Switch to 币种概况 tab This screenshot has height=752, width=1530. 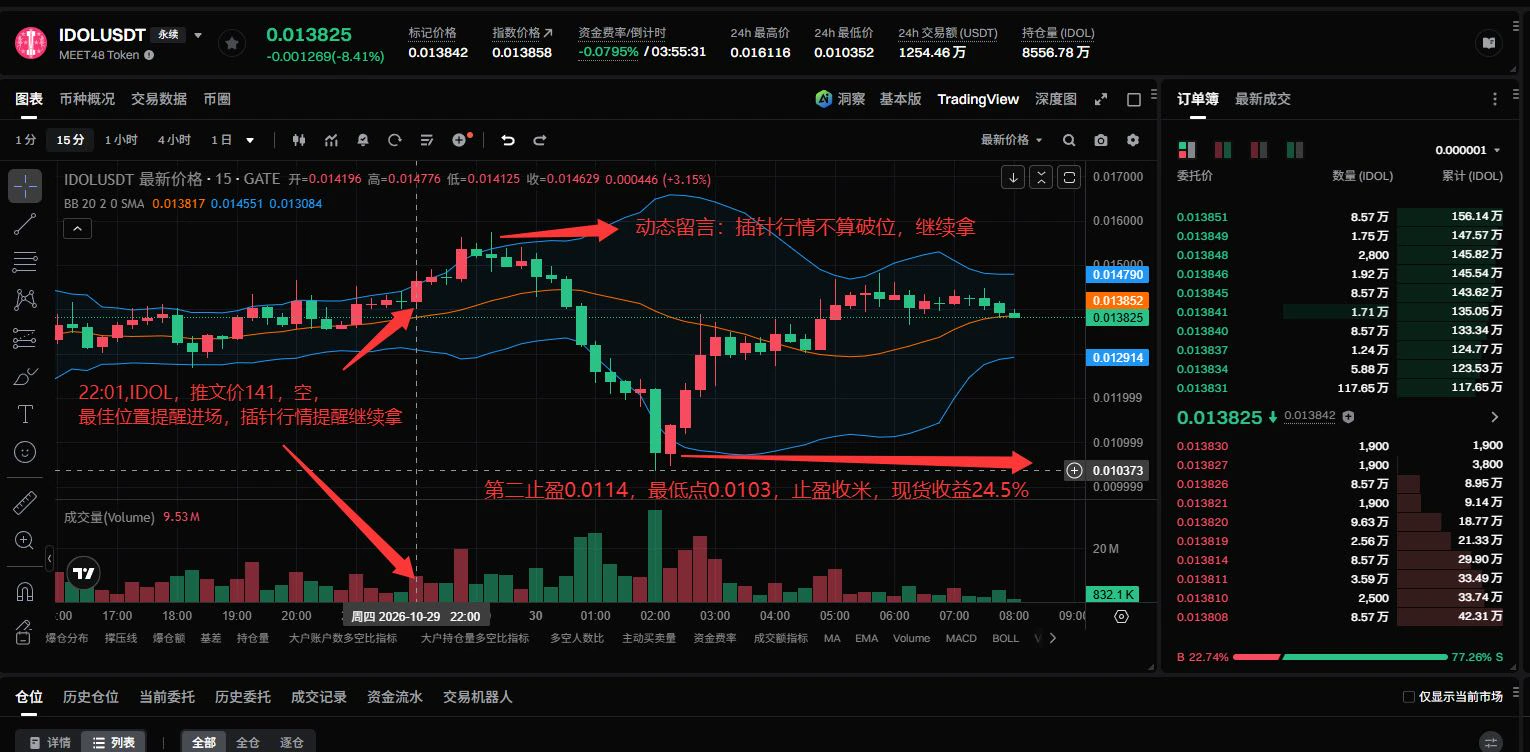(x=87, y=99)
